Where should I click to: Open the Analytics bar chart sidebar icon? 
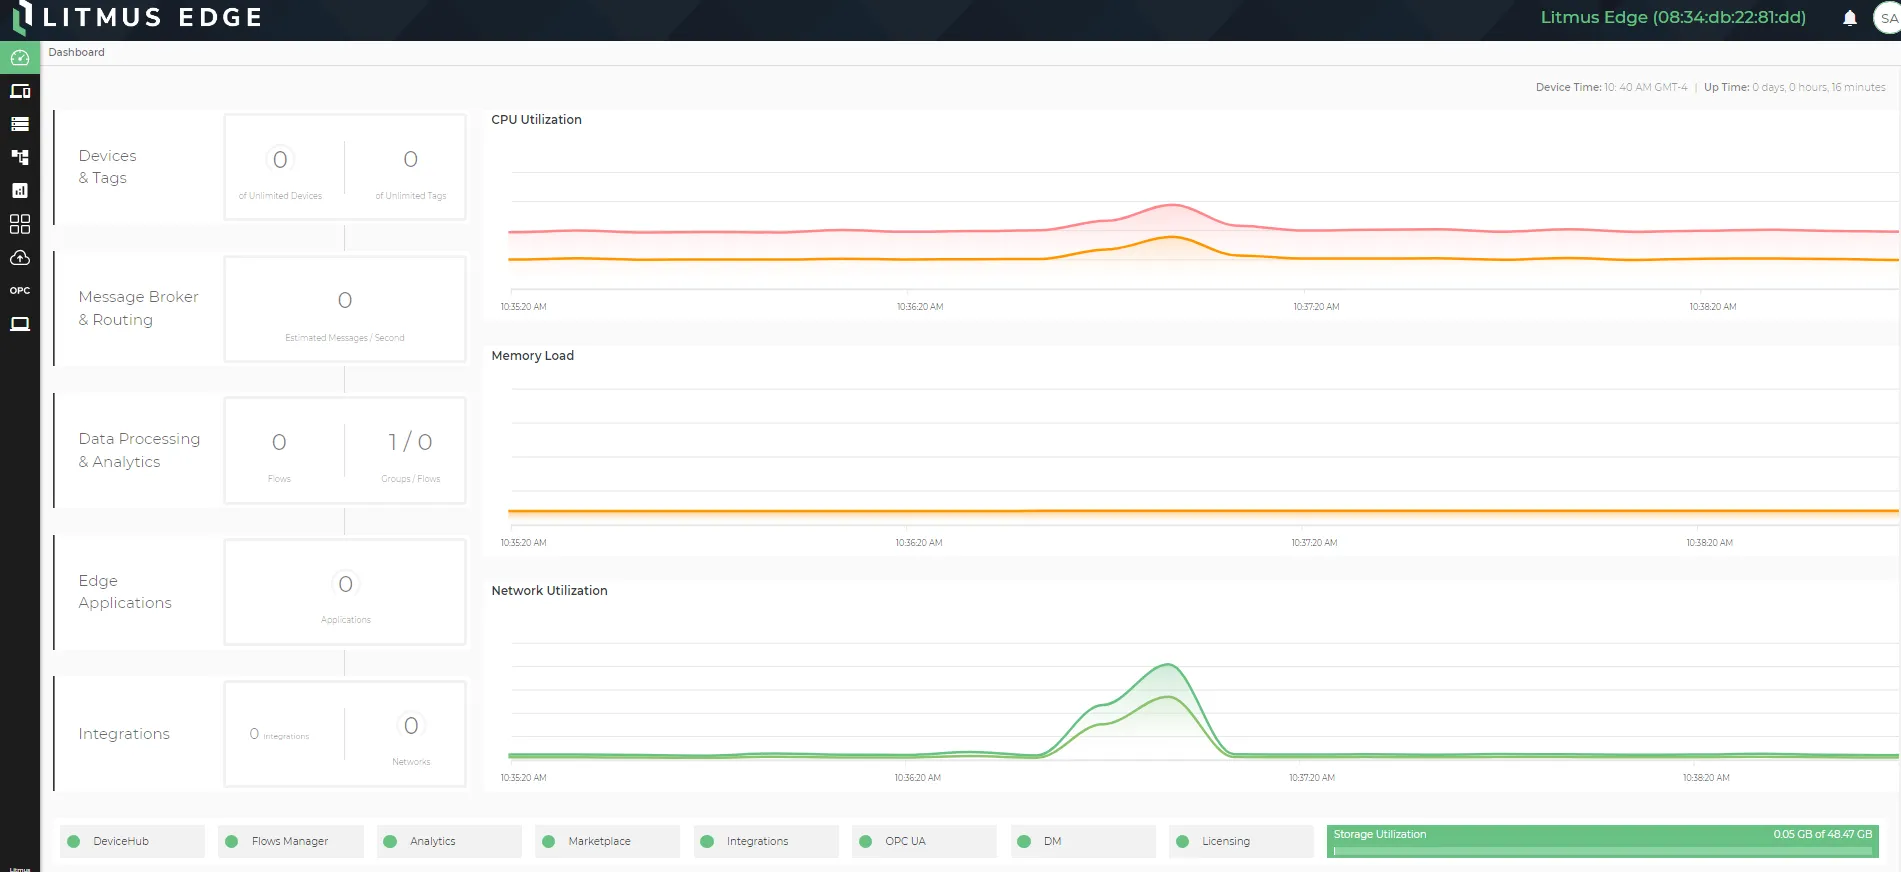tap(20, 190)
